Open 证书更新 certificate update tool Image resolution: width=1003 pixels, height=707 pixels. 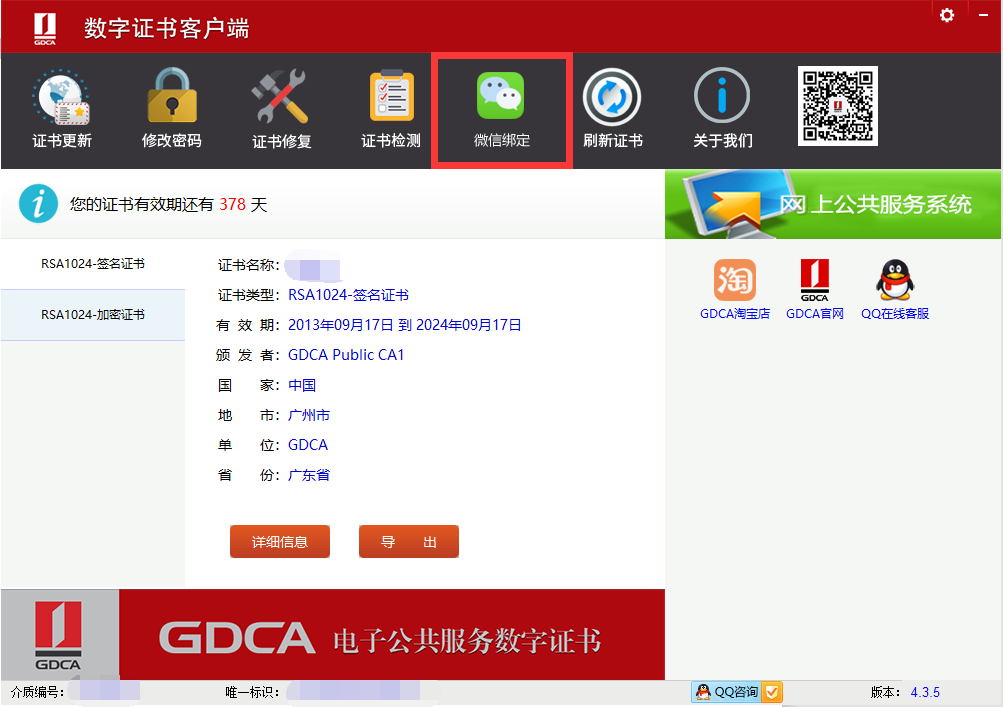pos(61,109)
